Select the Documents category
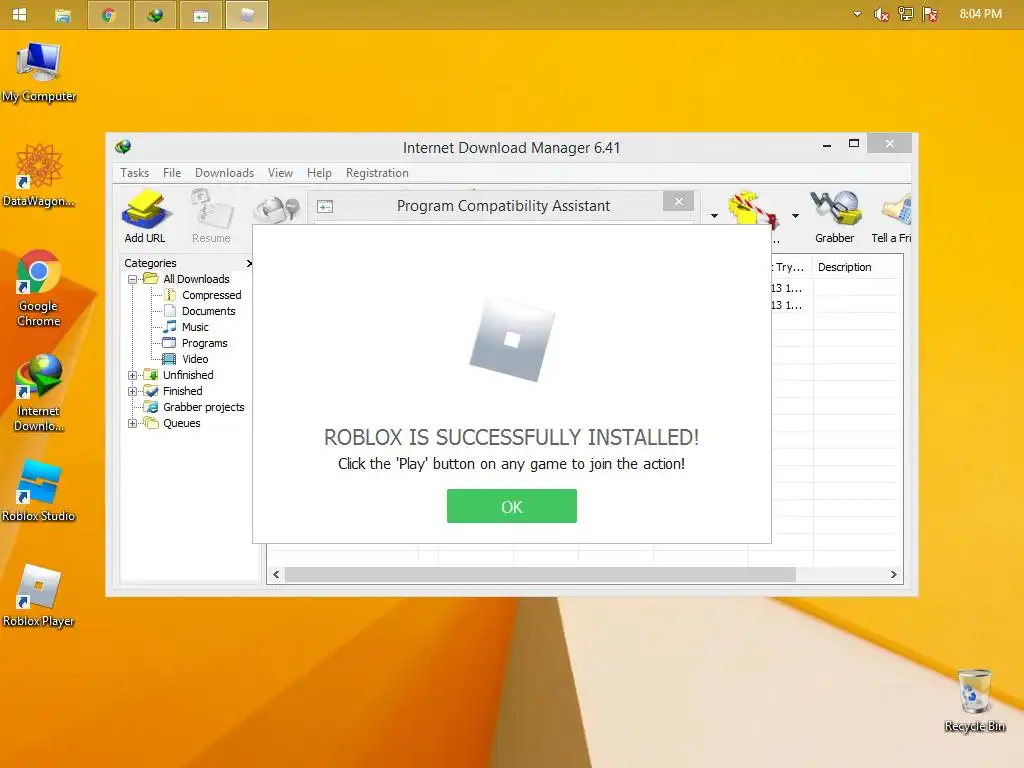 208,312
